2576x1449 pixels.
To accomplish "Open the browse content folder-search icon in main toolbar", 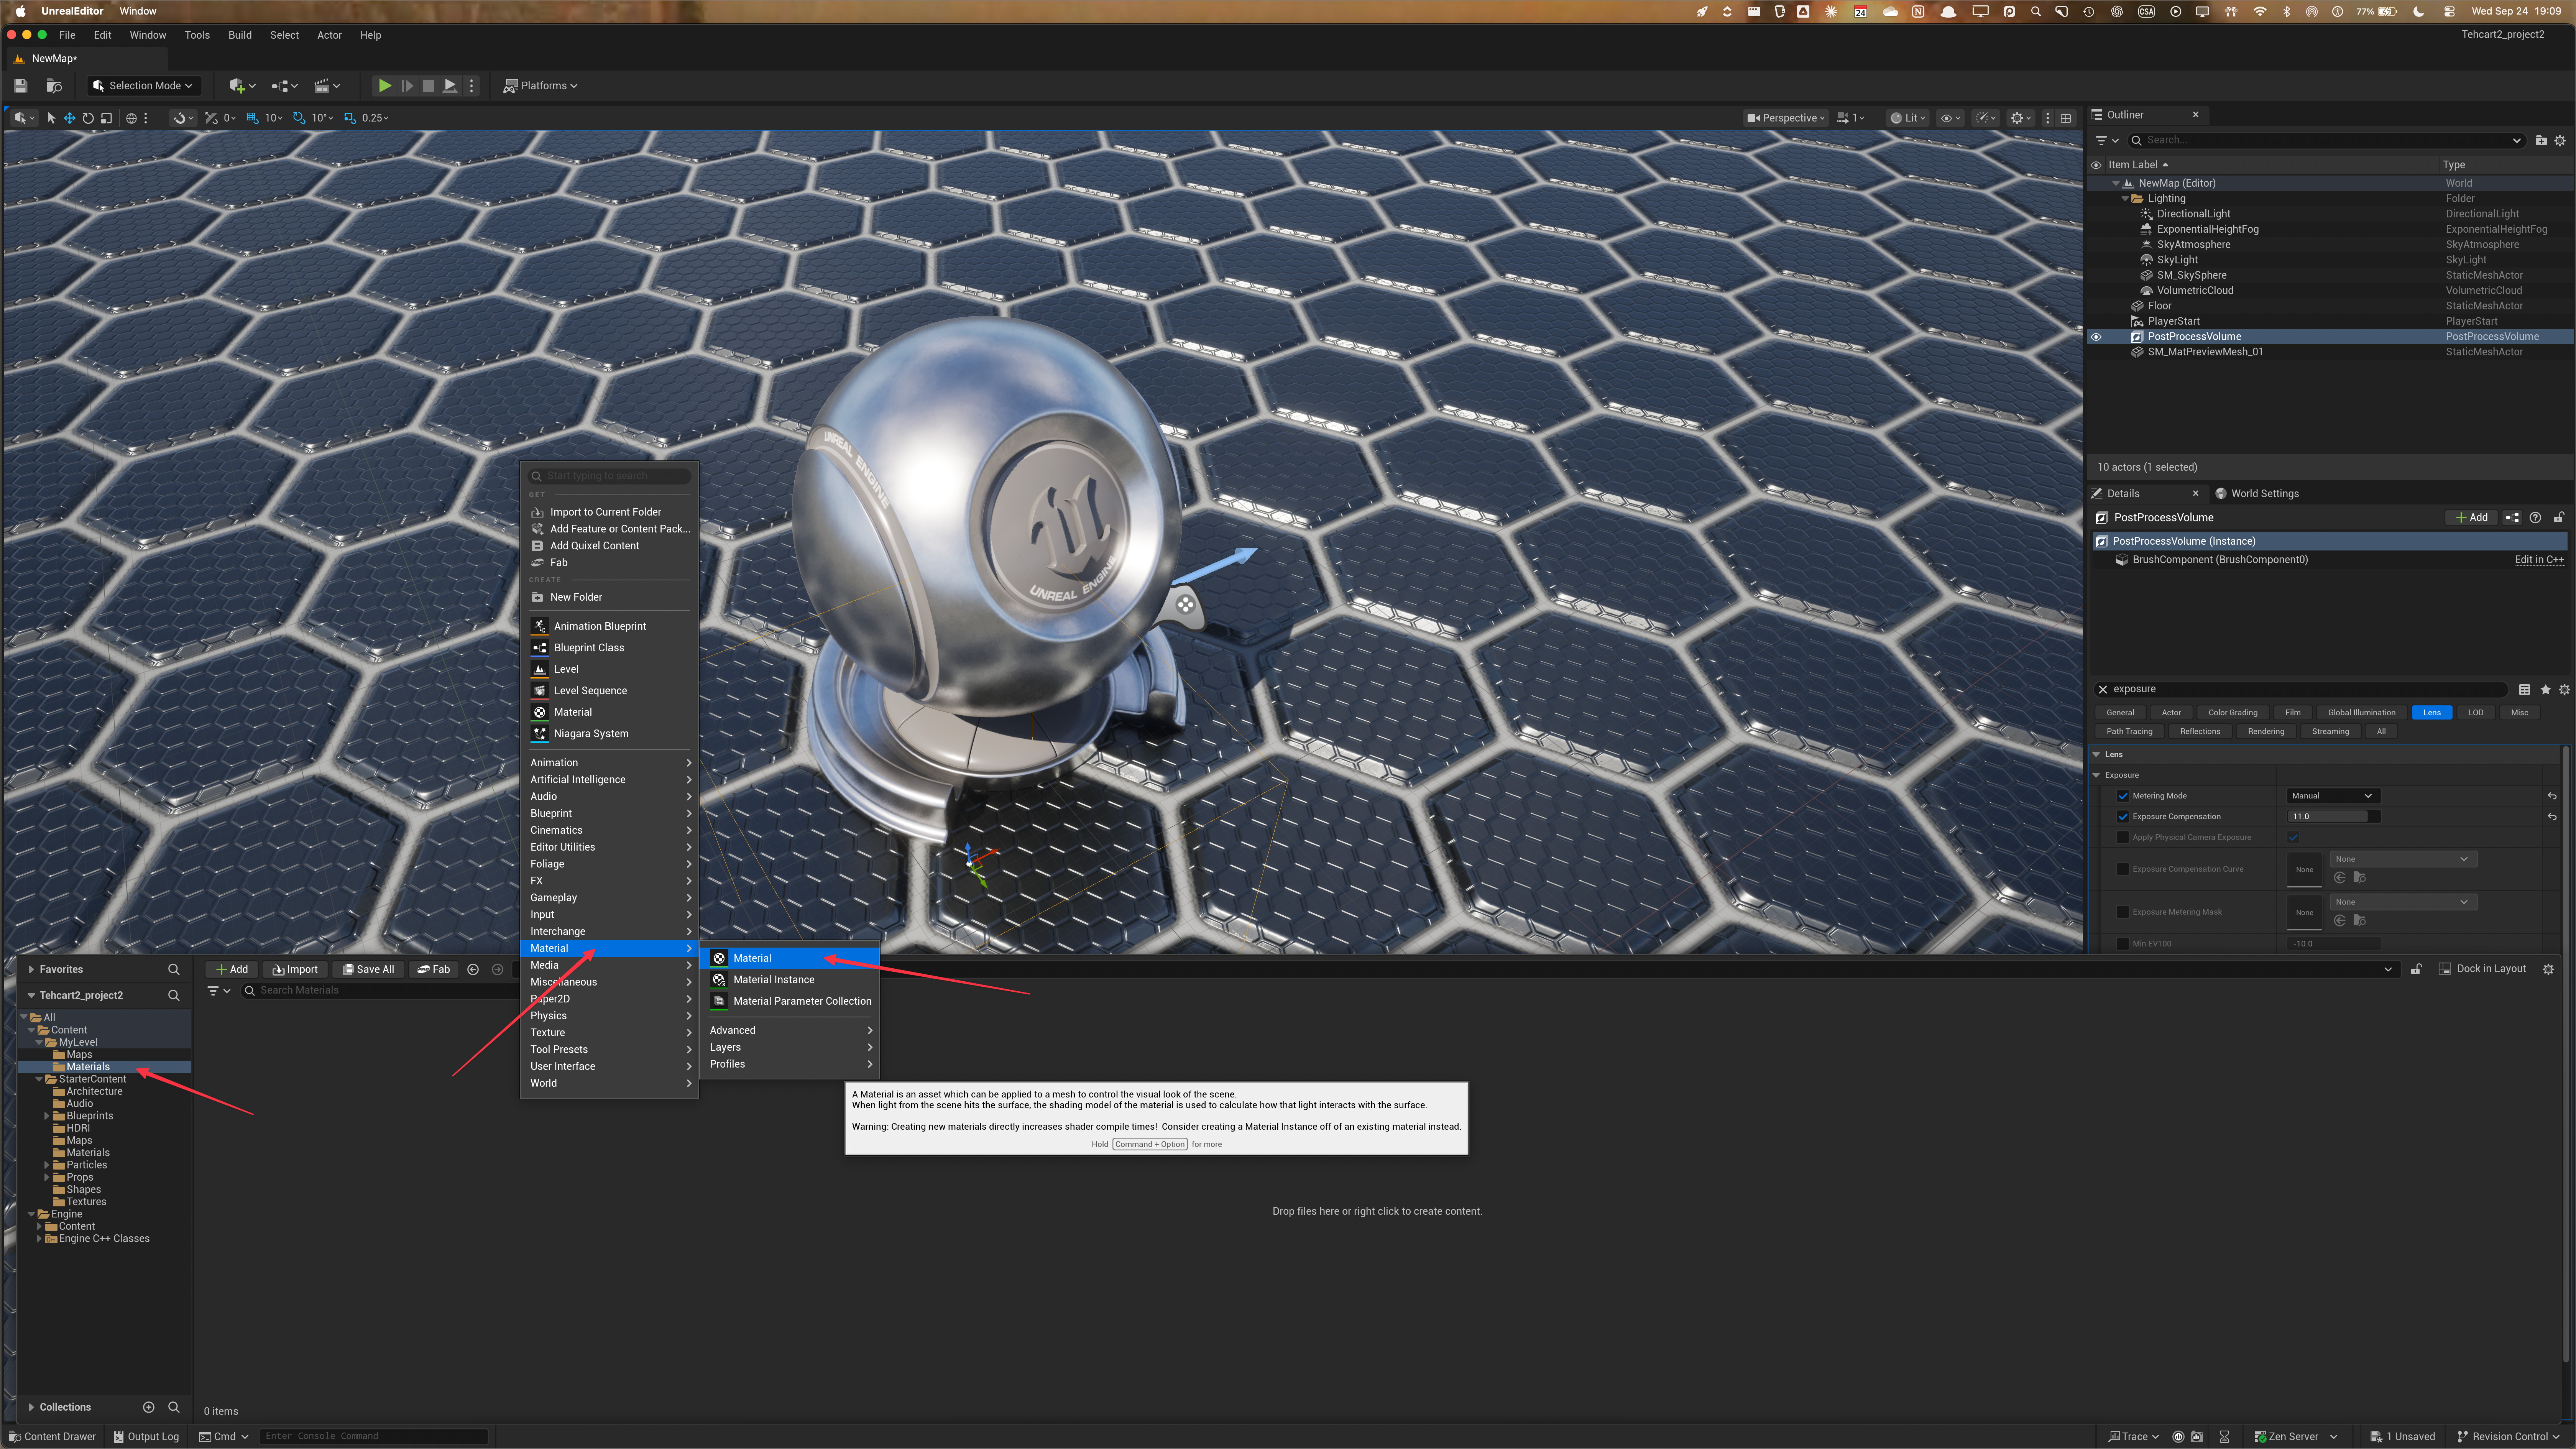I will click(x=54, y=86).
